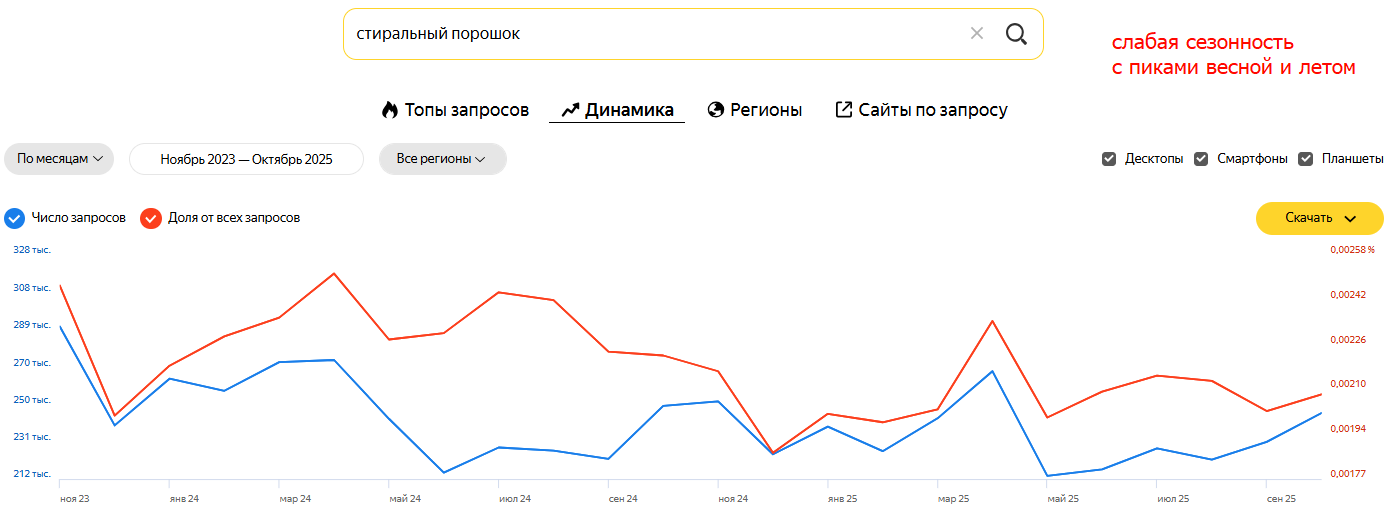Click the flame icon for top queries
Viewport: 1398px width, 514px height.
(390, 110)
